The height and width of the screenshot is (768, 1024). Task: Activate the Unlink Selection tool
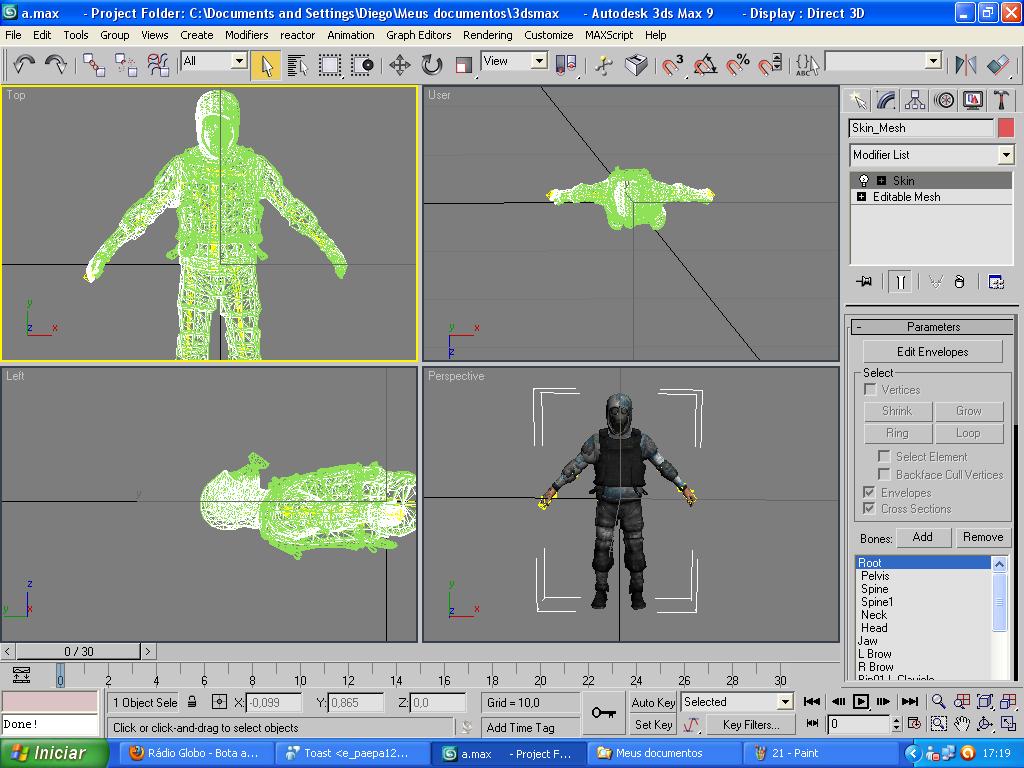click(126, 64)
